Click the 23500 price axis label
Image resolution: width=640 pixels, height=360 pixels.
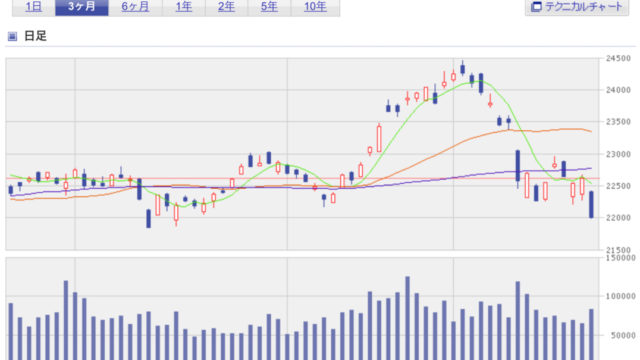tap(618, 122)
